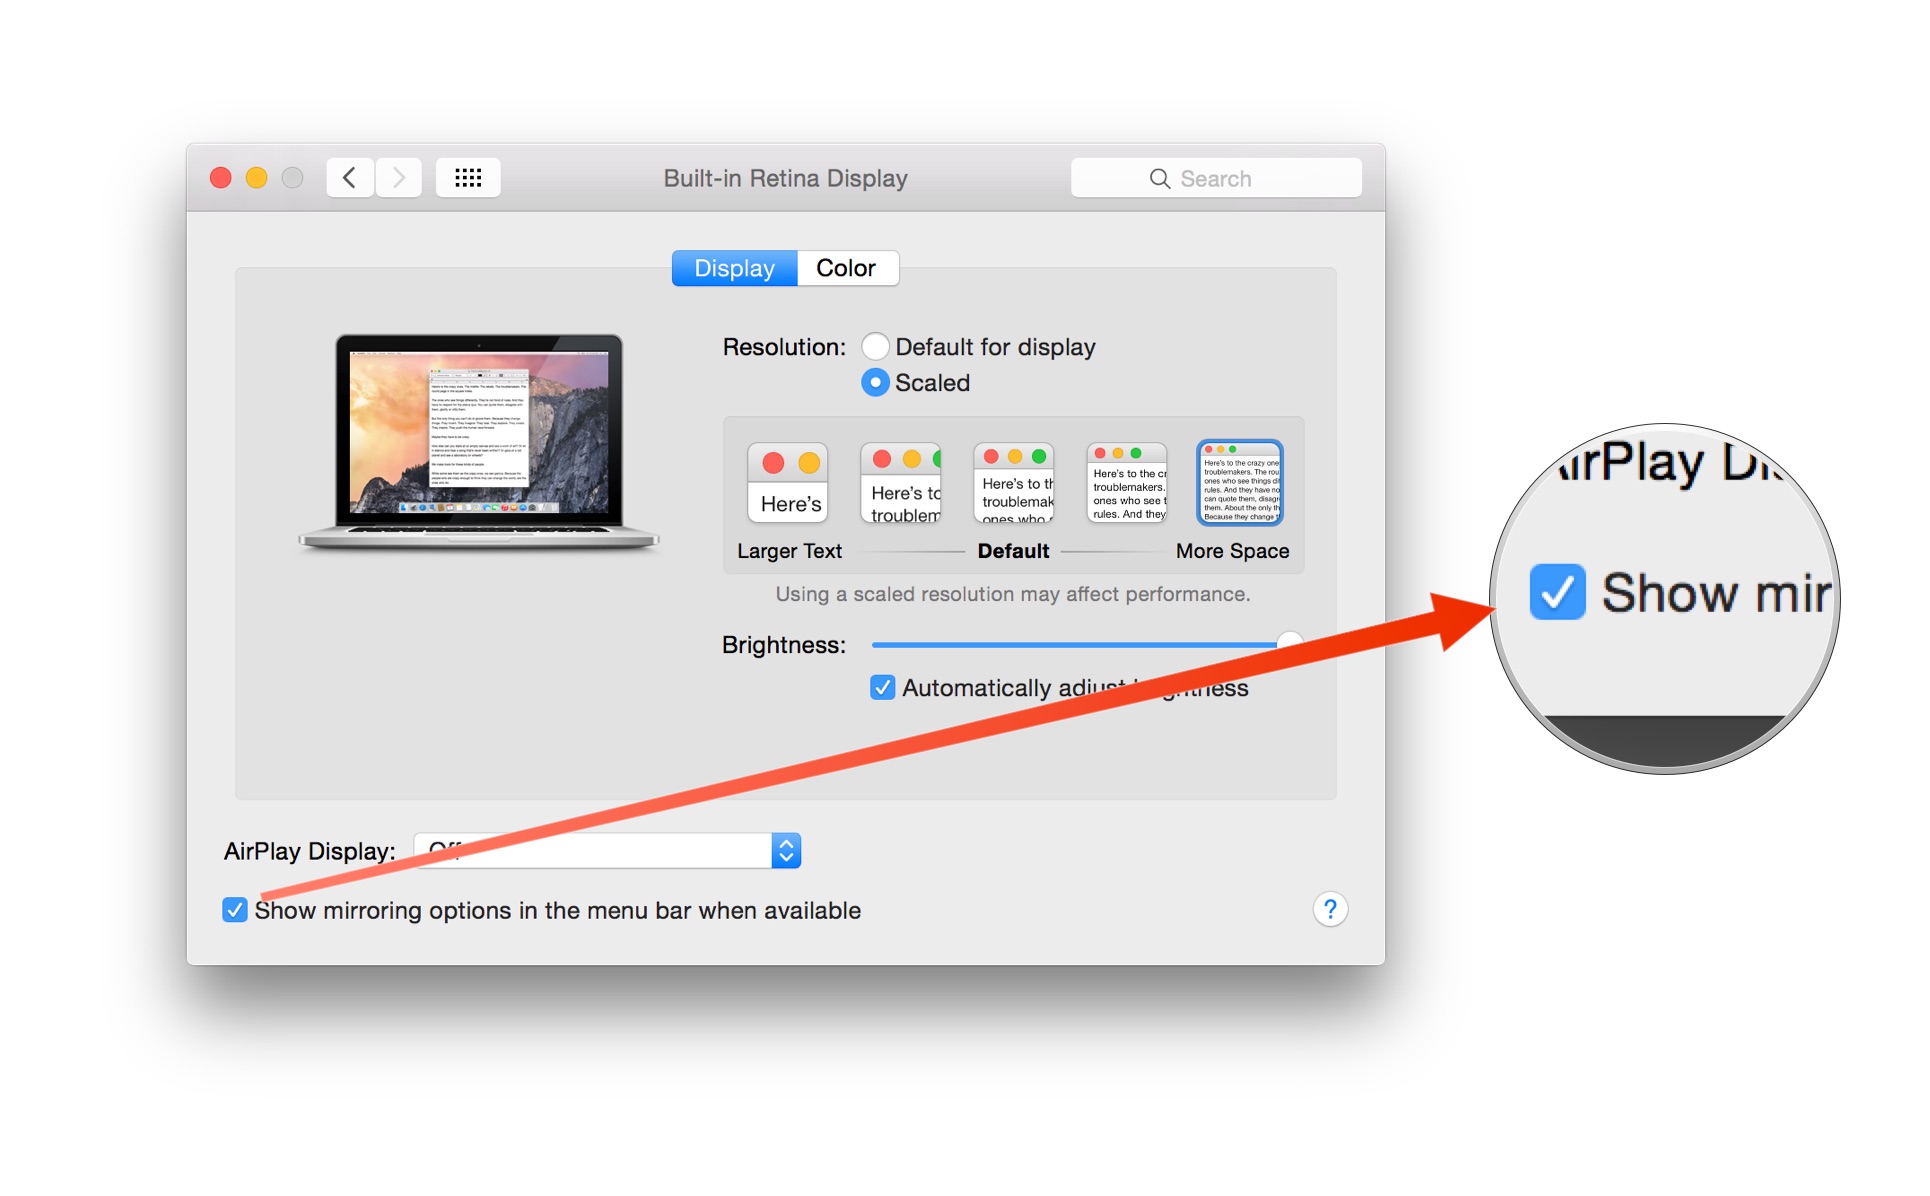Viewport: 1930px width, 1196px height.
Task: Select Default for display resolution
Action: [873, 344]
